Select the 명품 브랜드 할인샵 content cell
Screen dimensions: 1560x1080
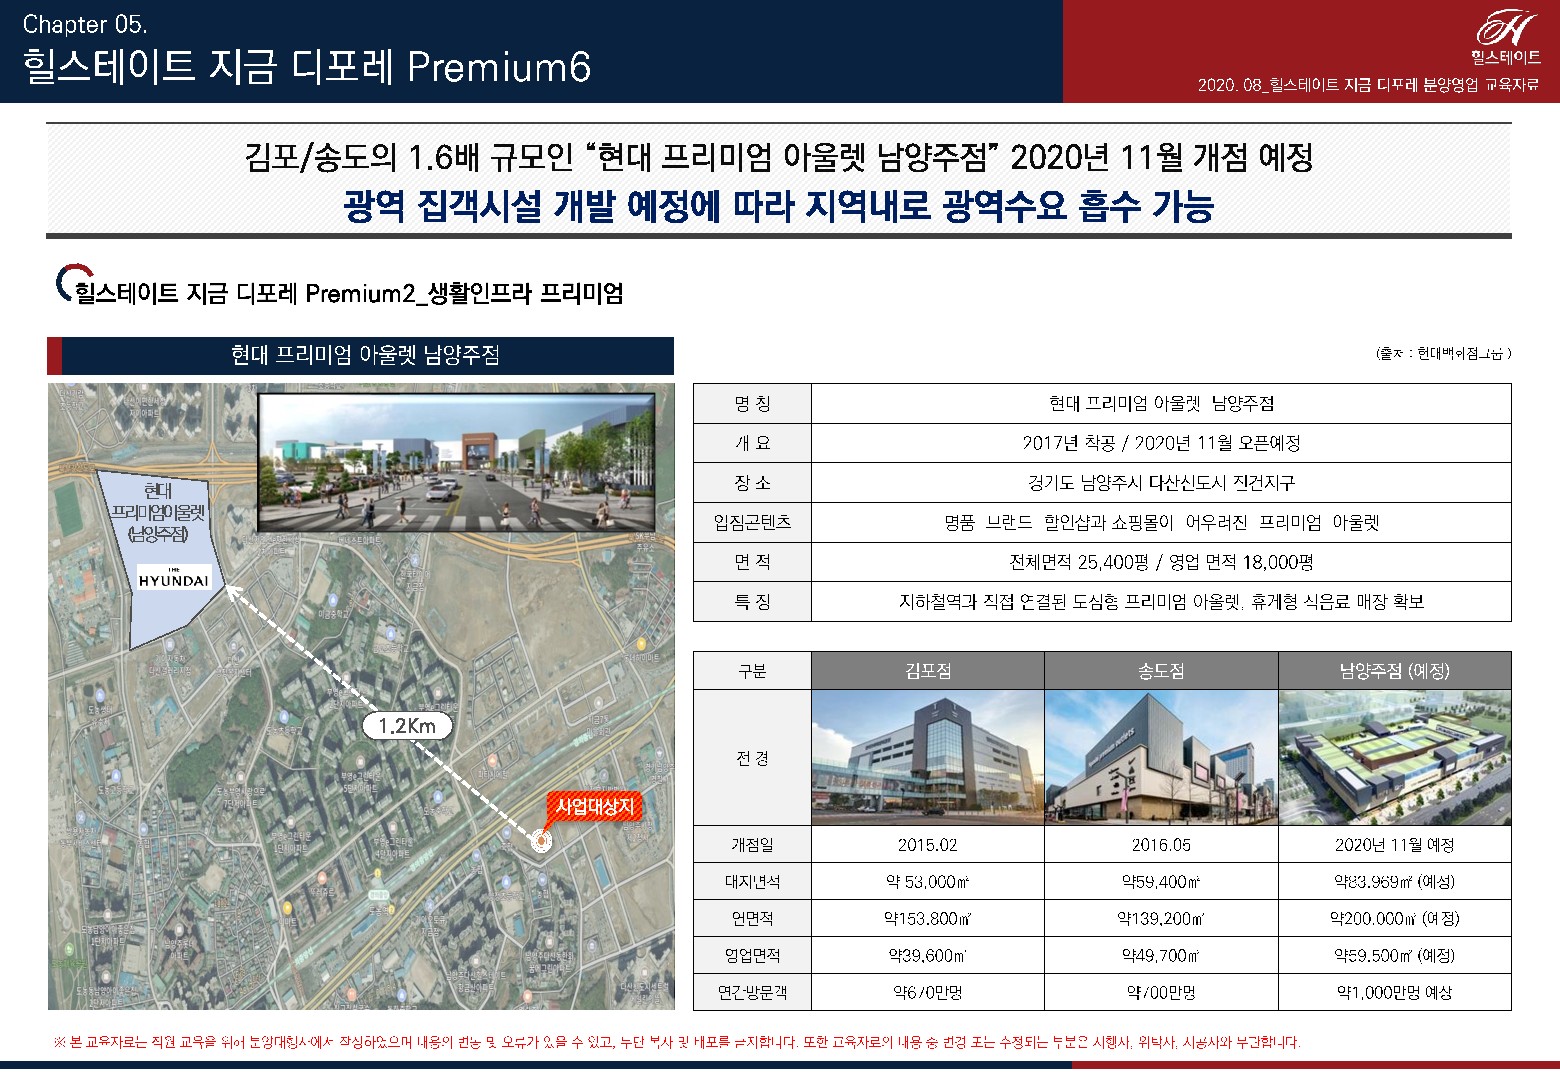pyautogui.click(x=1161, y=522)
